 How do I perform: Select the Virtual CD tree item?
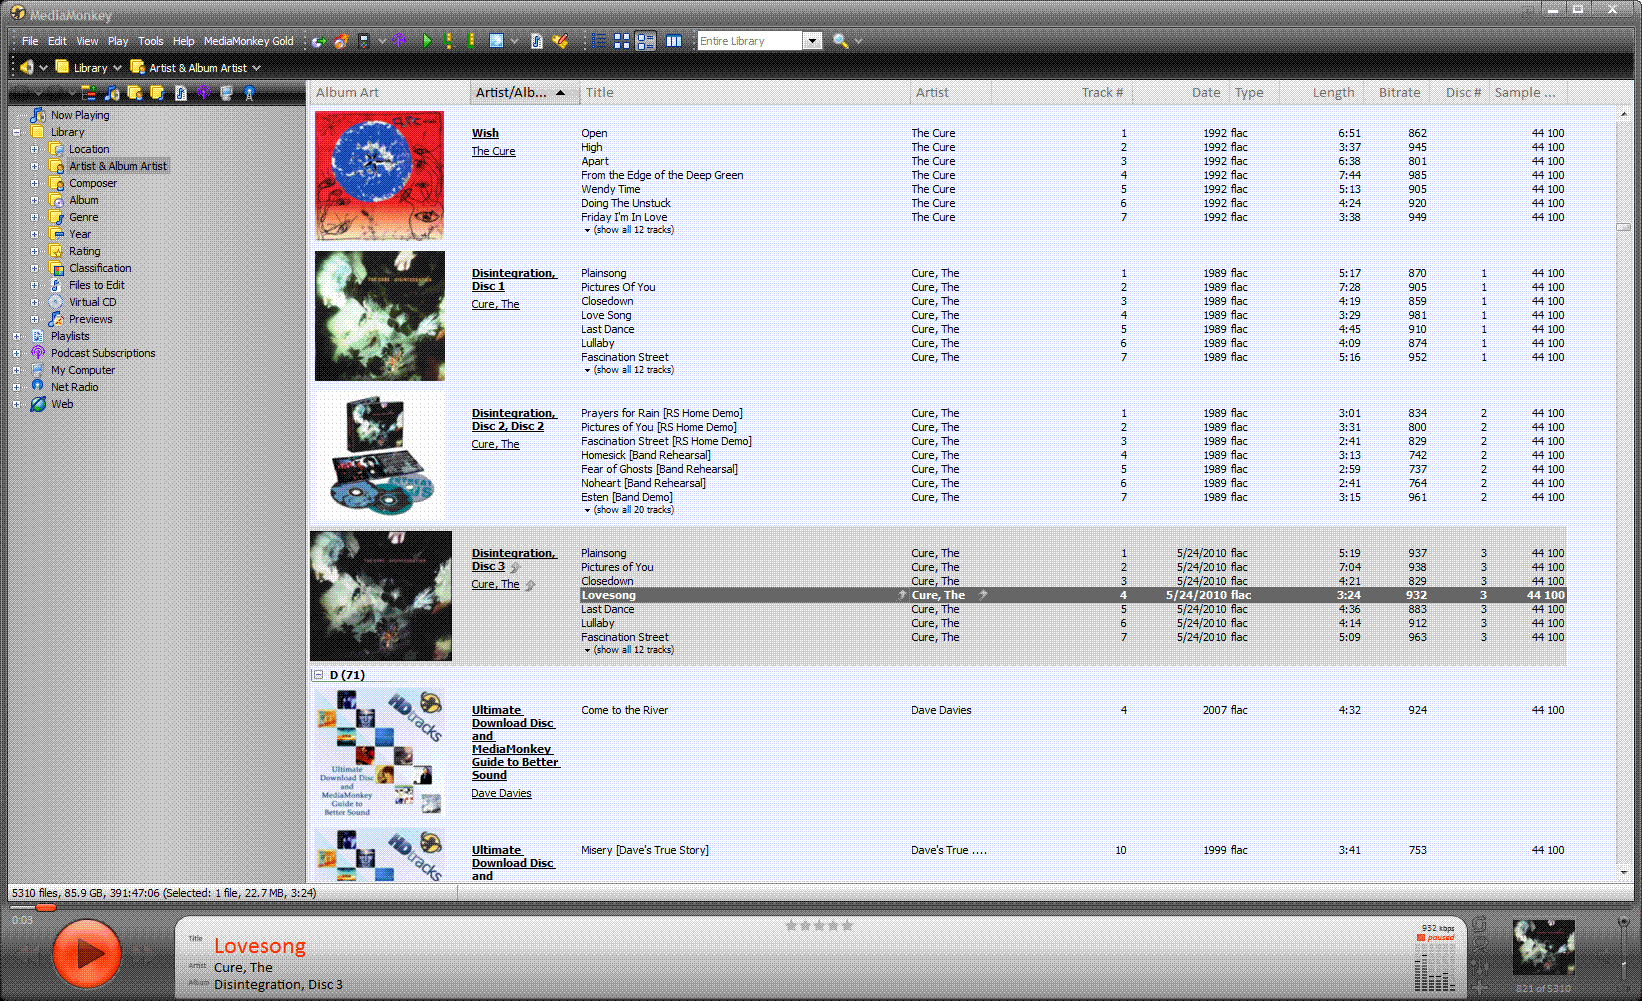coord(92,302)
